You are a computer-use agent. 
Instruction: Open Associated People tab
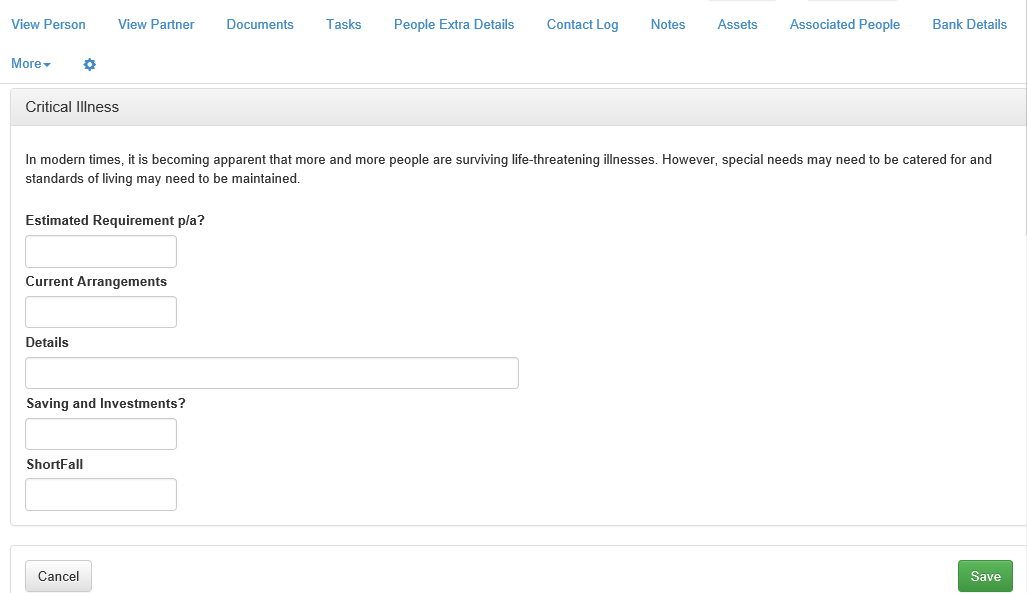click(845, 24)
